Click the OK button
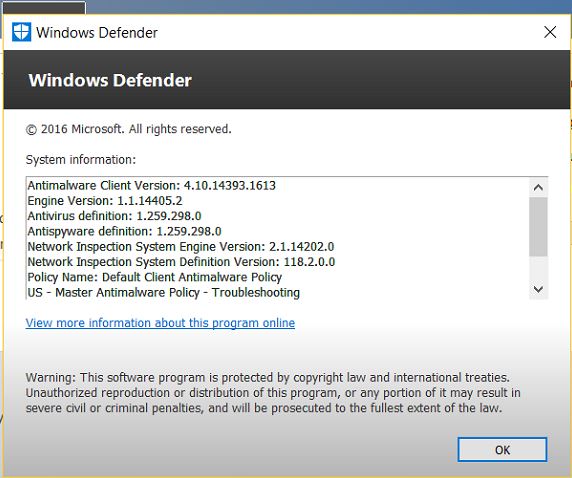 click(x=502, y=450)
